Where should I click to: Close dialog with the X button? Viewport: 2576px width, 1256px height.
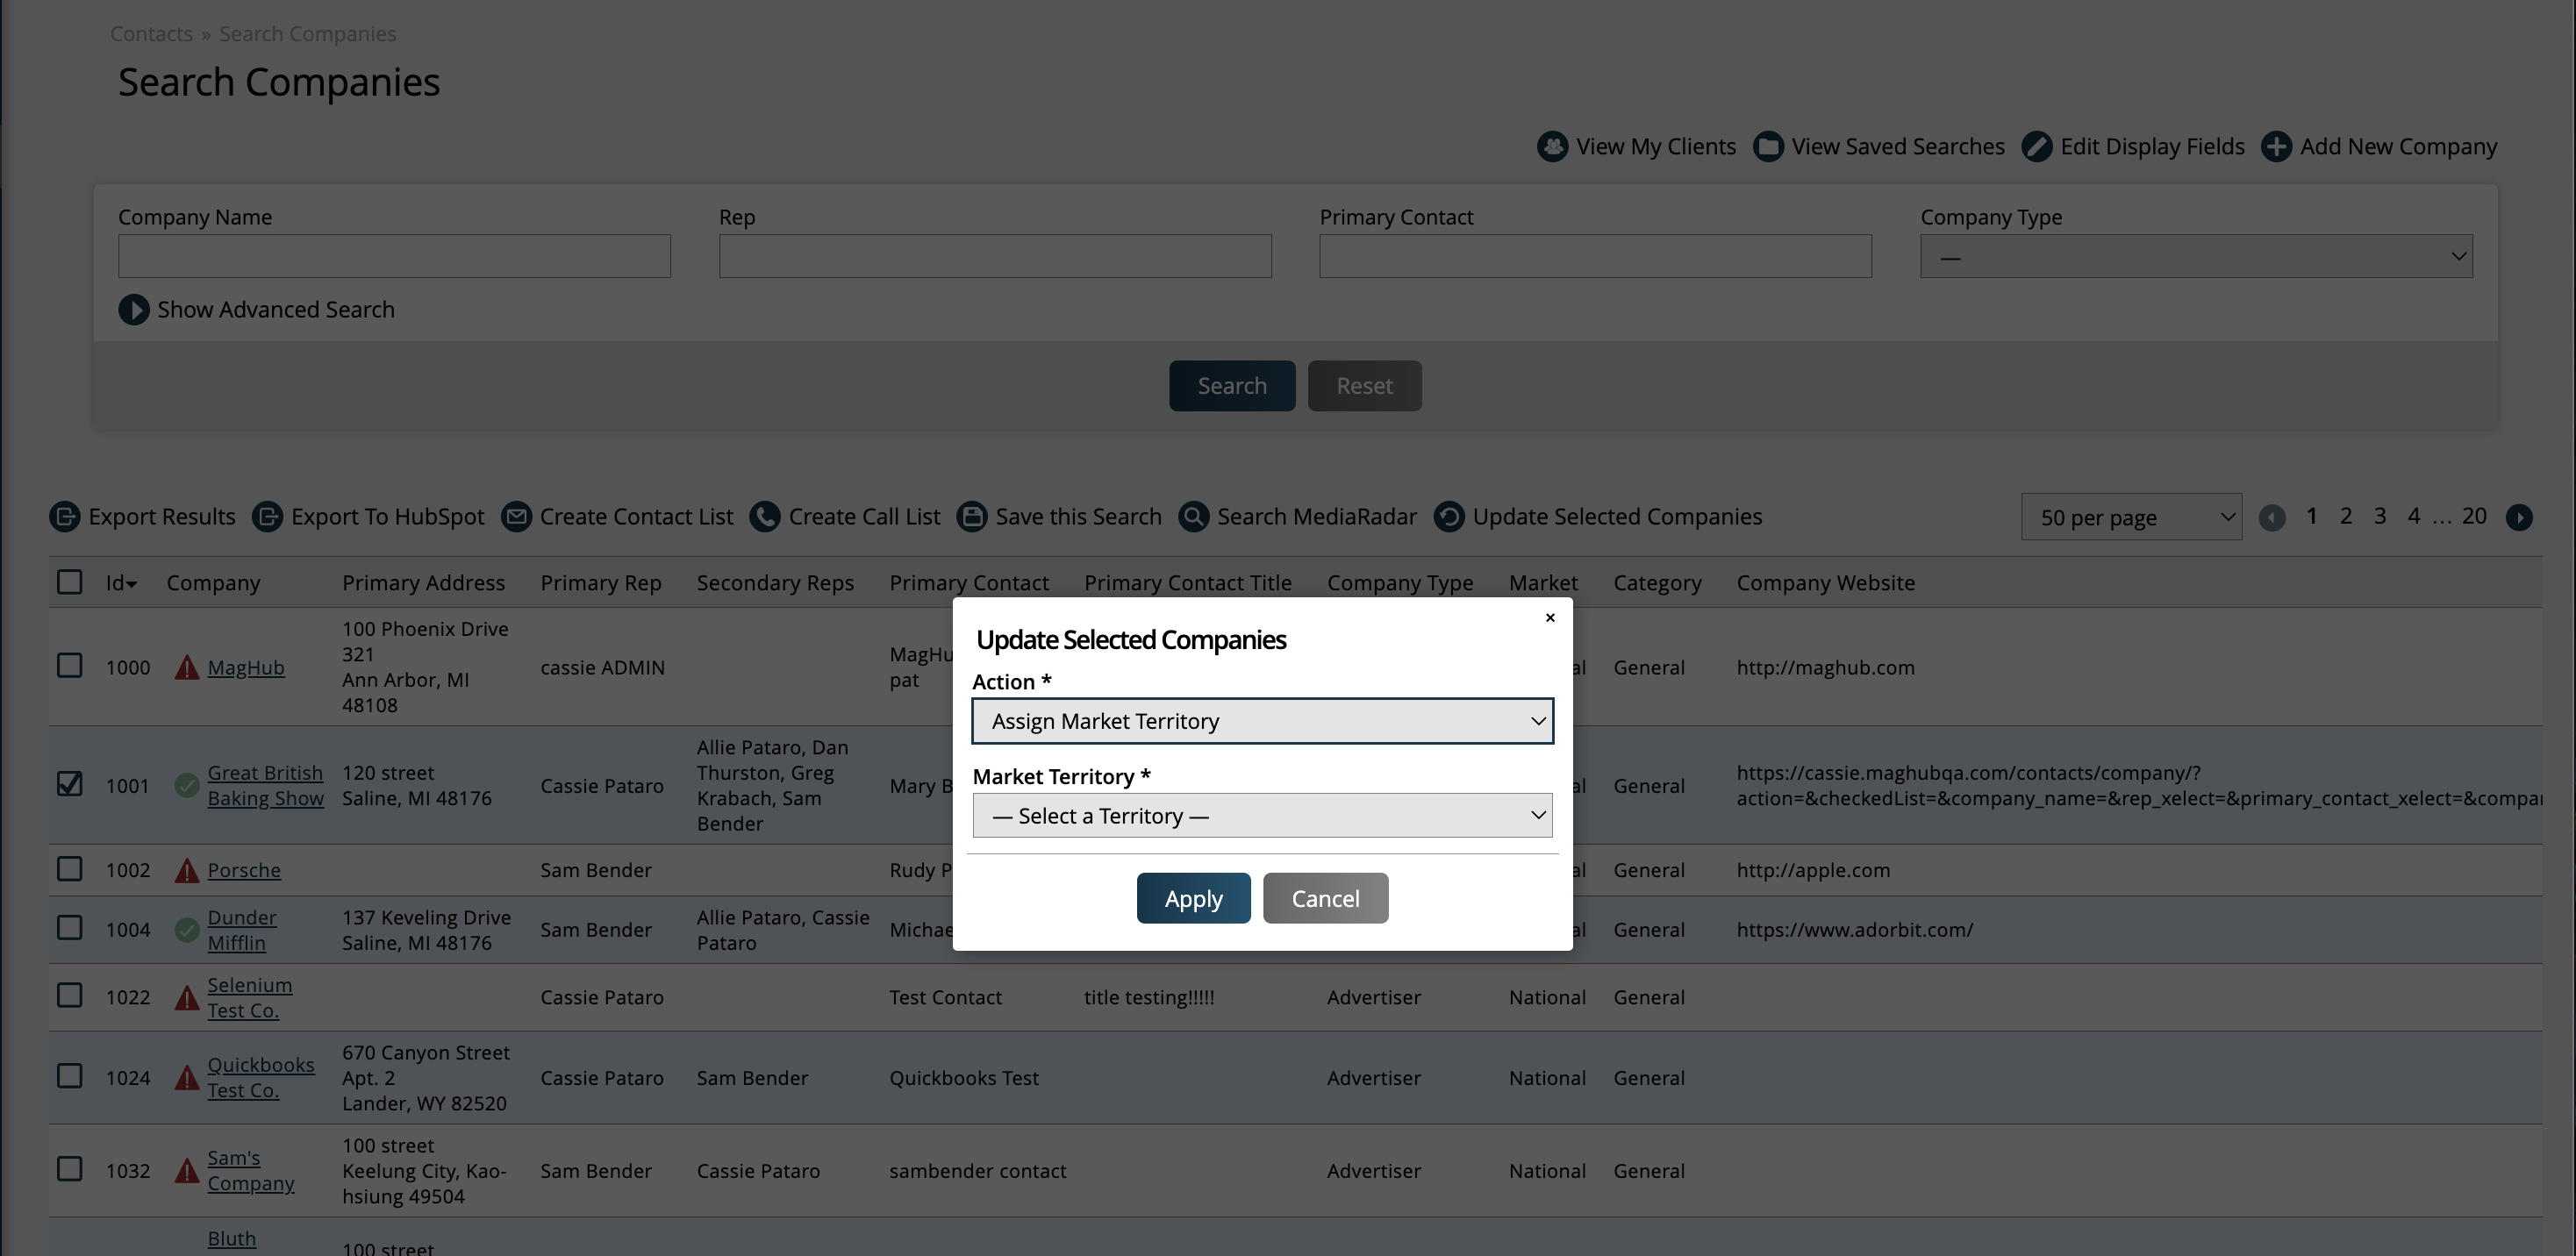pyautogui.click(x=1550, y=618)
